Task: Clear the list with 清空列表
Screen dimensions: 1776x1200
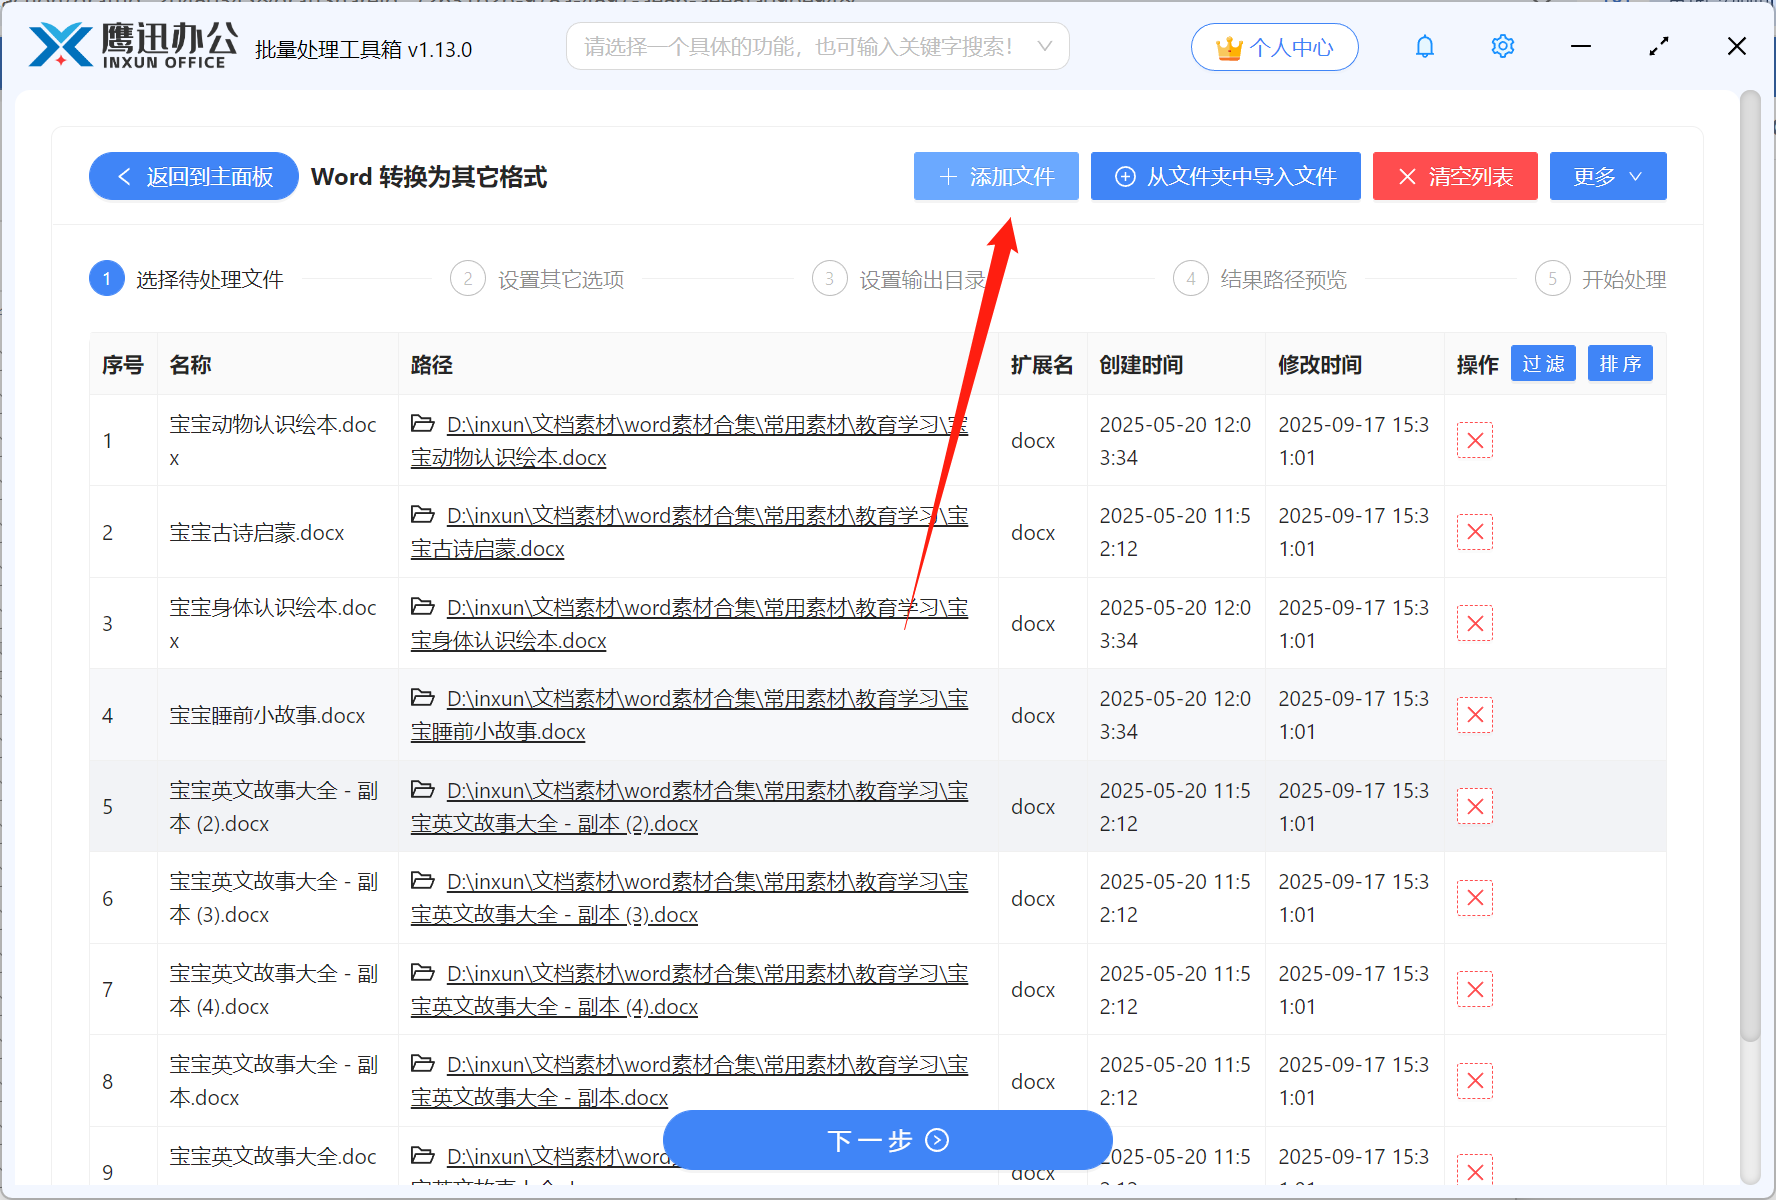Action: 1455,176
